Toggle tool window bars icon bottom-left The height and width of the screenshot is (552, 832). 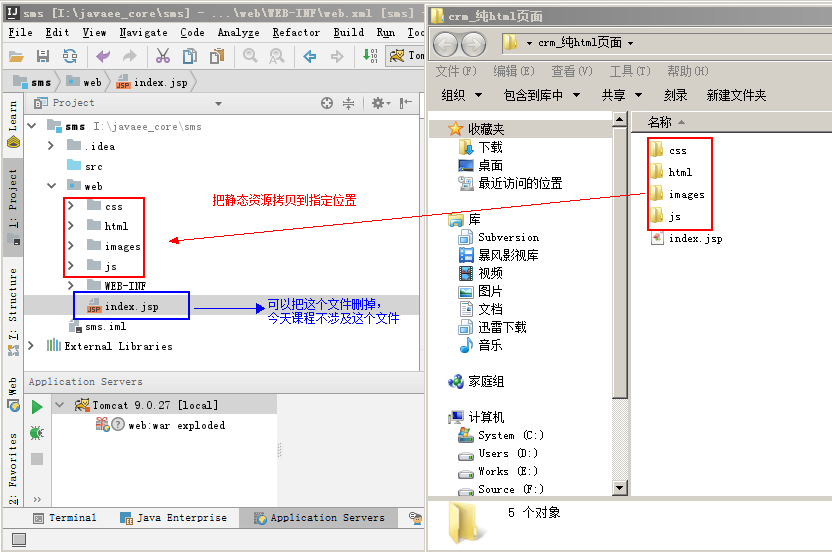click(x=19, y=540)
